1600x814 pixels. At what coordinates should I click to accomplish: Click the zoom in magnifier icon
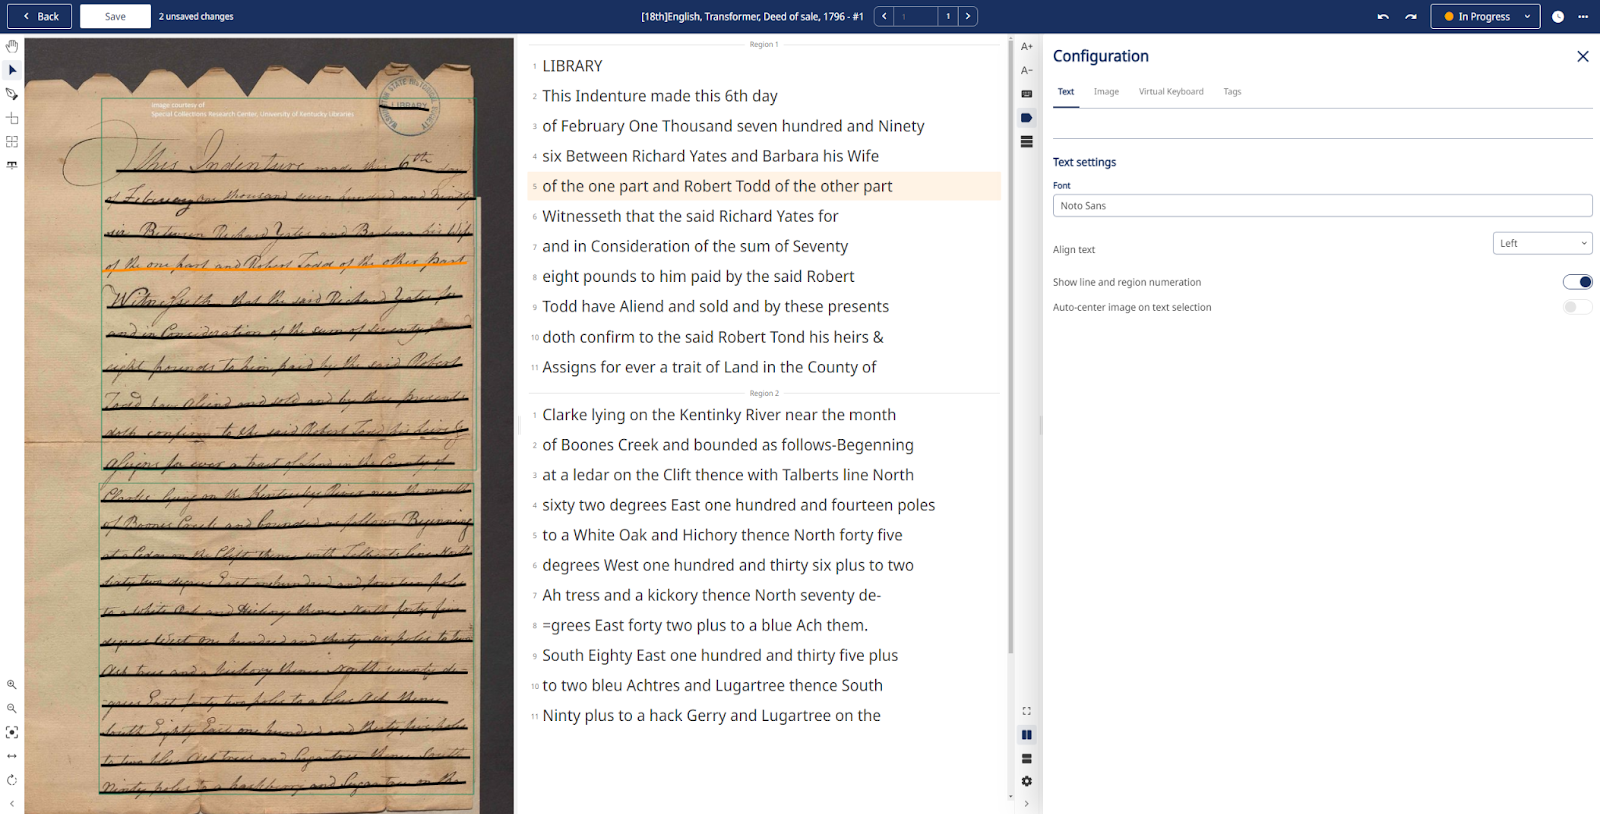[x=12, y=685]
